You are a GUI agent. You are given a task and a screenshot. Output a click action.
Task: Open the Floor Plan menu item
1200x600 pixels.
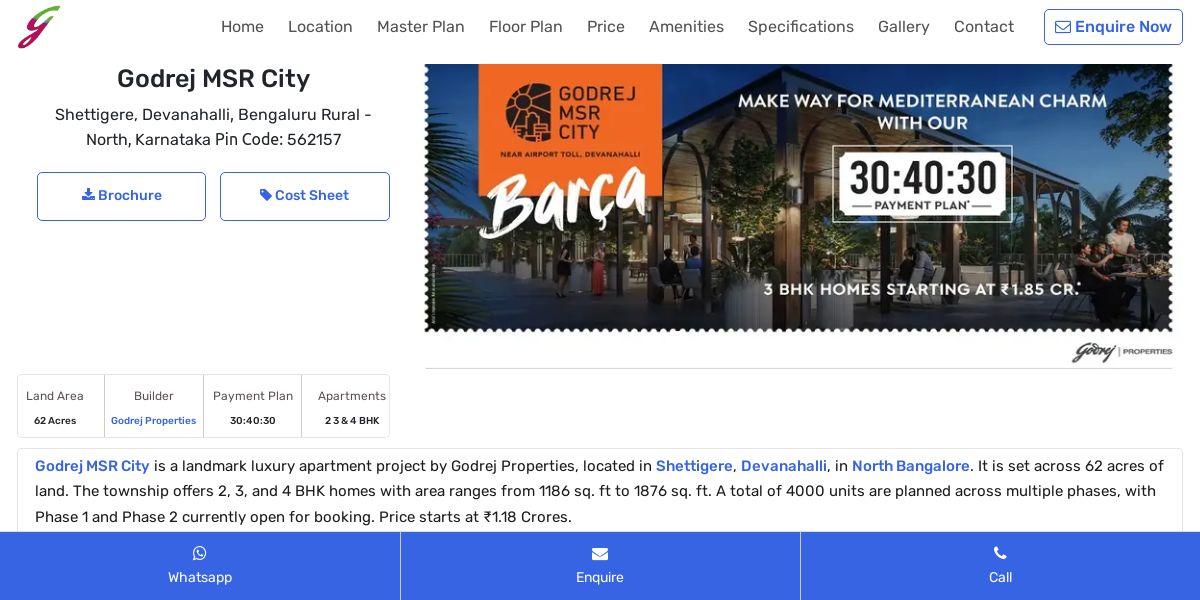click(526, 27)
